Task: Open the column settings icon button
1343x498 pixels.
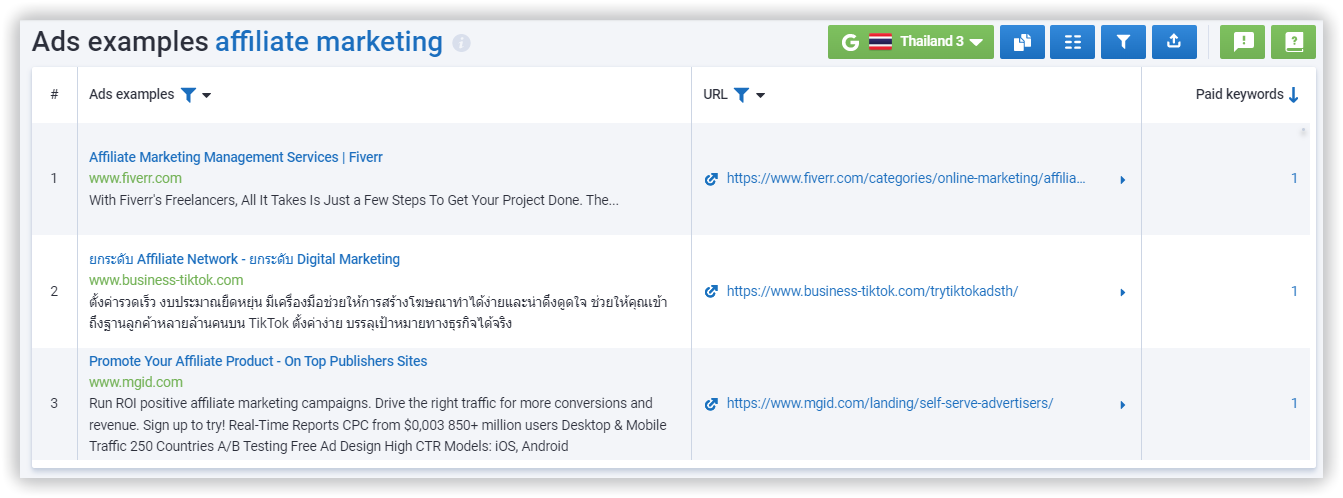Action: point(1073,42)
